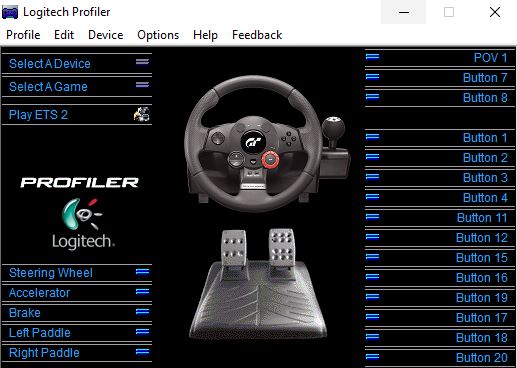Click the Button 18 label
Screen dimensions: 517x368
(482, 338)
